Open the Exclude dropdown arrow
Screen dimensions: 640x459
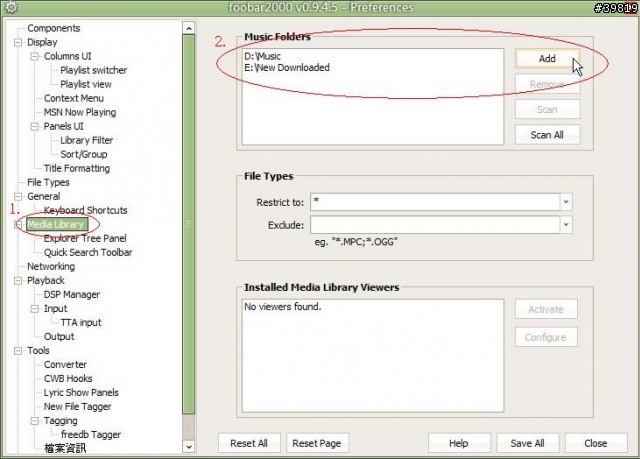click(x=566, y=225)
